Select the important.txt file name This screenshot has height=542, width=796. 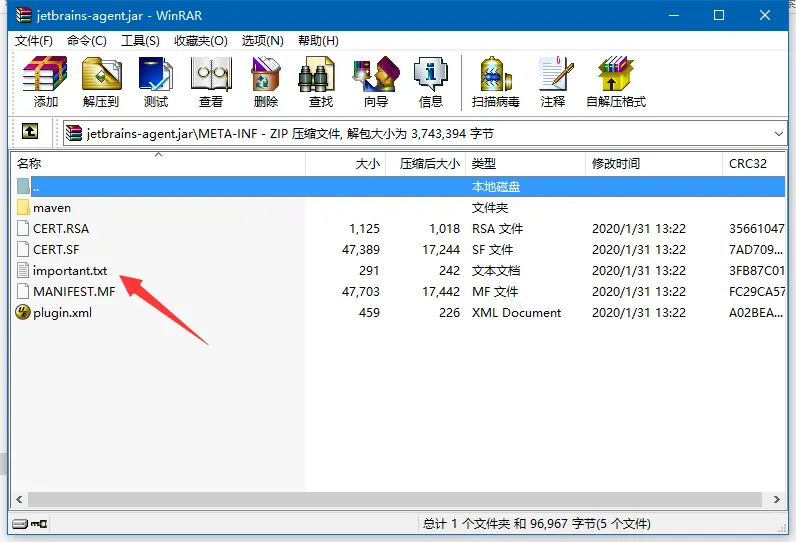point(70,270)
